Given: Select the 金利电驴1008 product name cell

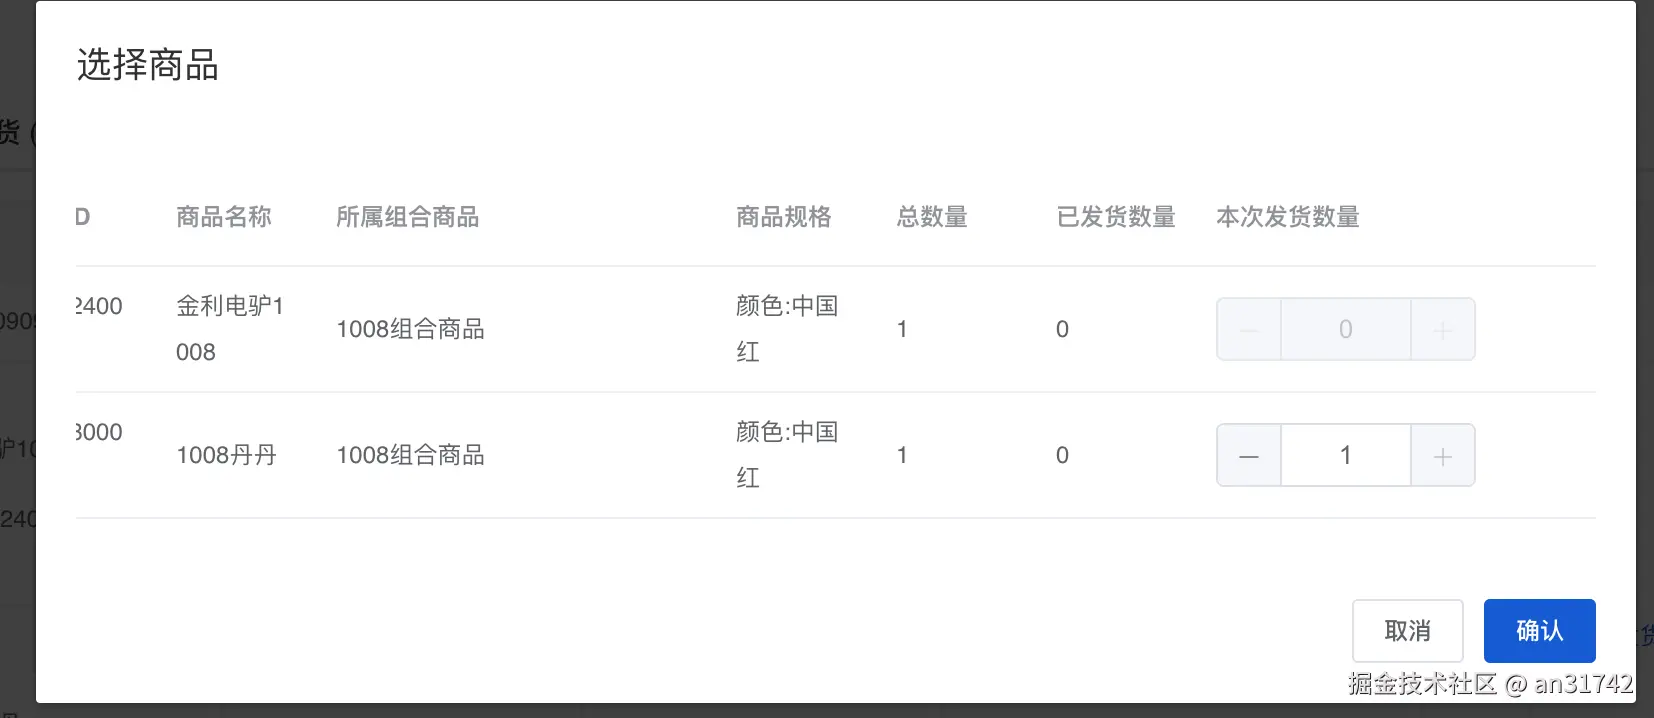Looking at the screenshot, I should [x=230, y=328].
